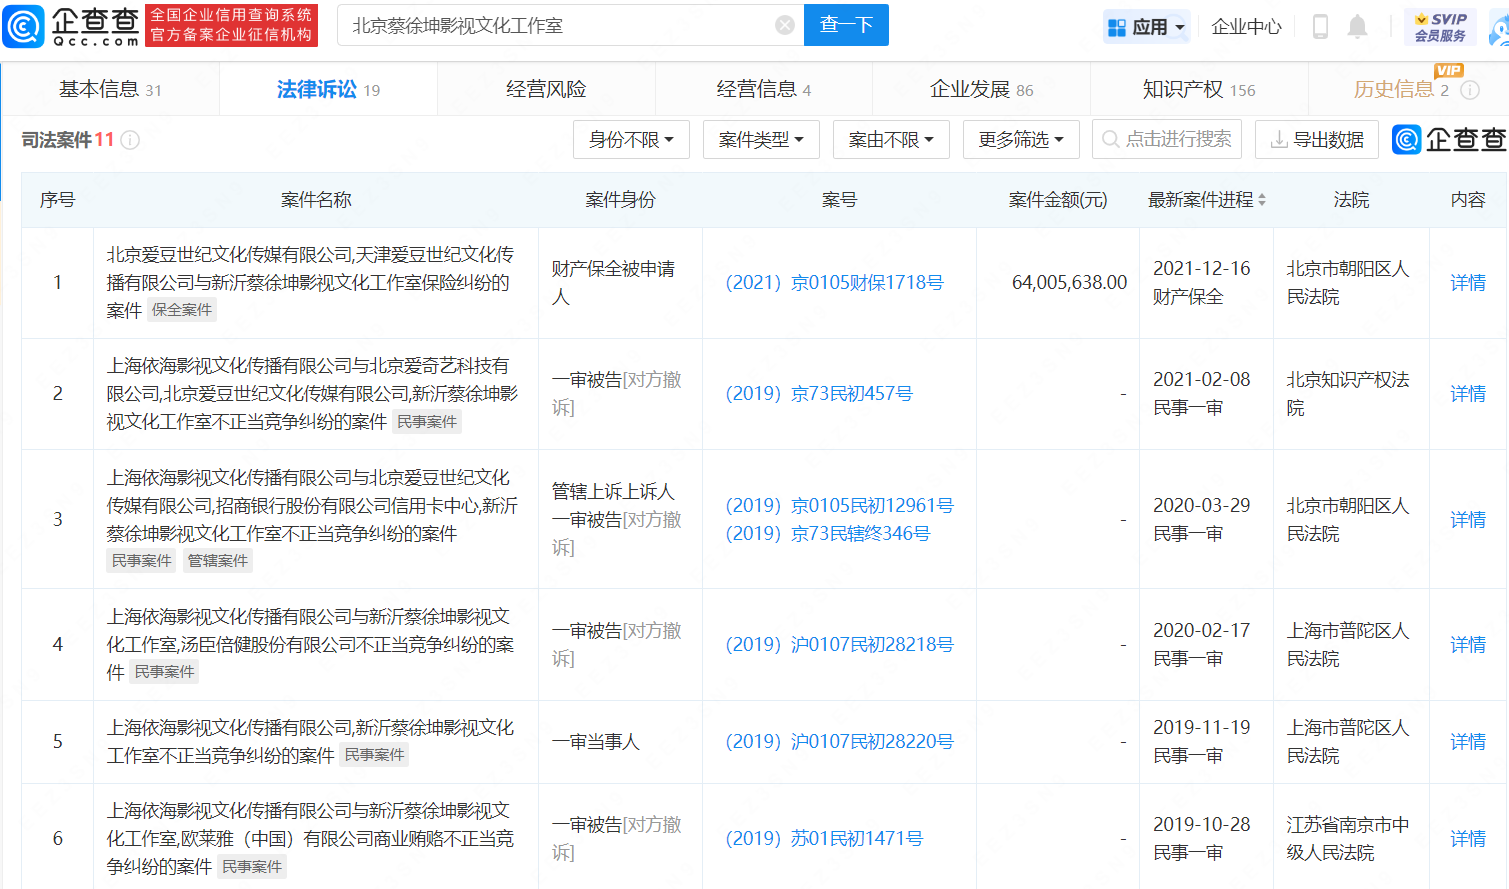Open the 历史信息 VIP tab

coord(1401,90)
